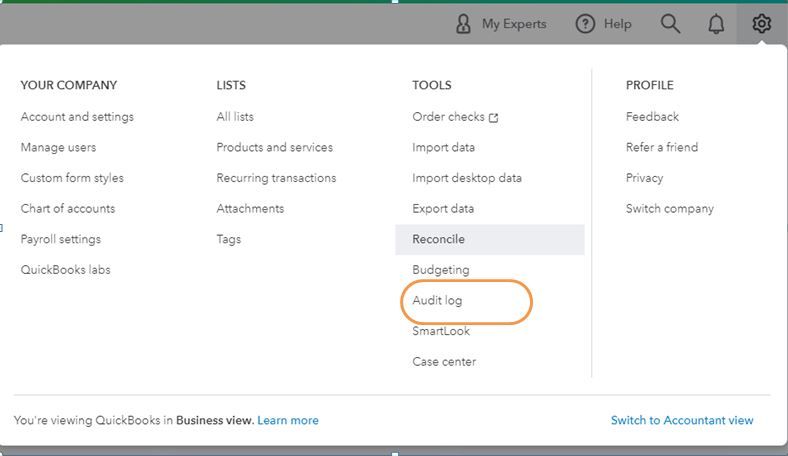Image resolution: width=788 pixels, height=456 pixels.
Task: Click the external link icon beside Order checks
Action: (494, 118)
